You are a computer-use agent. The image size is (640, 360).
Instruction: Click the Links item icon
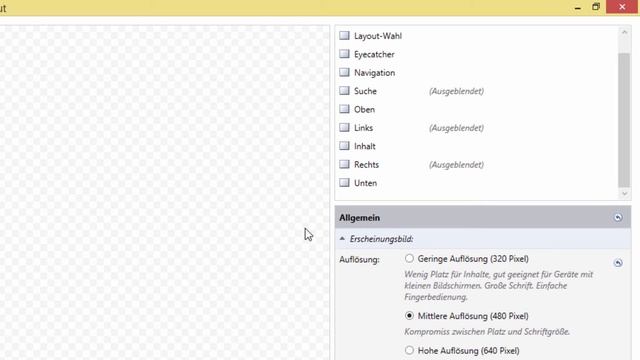pyautogui.click(x=344, y=127)
